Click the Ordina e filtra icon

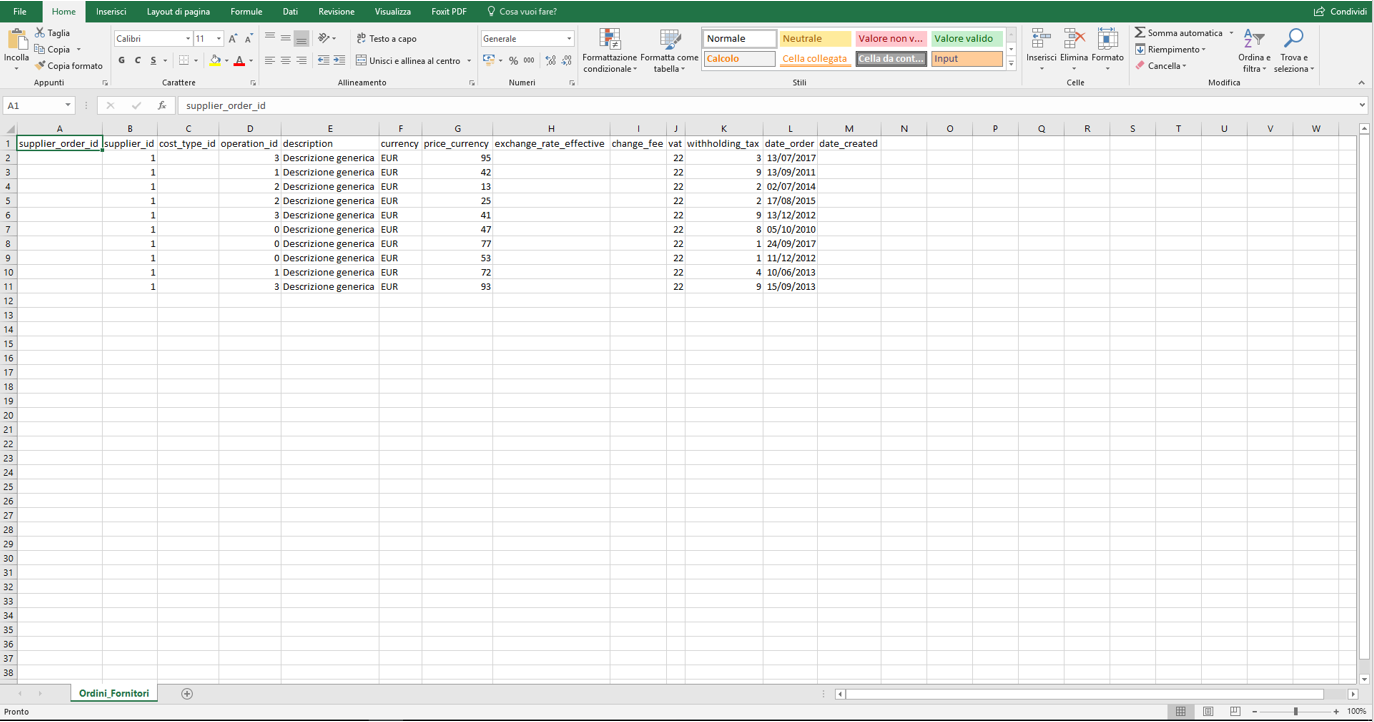(x=1253, y=40)
